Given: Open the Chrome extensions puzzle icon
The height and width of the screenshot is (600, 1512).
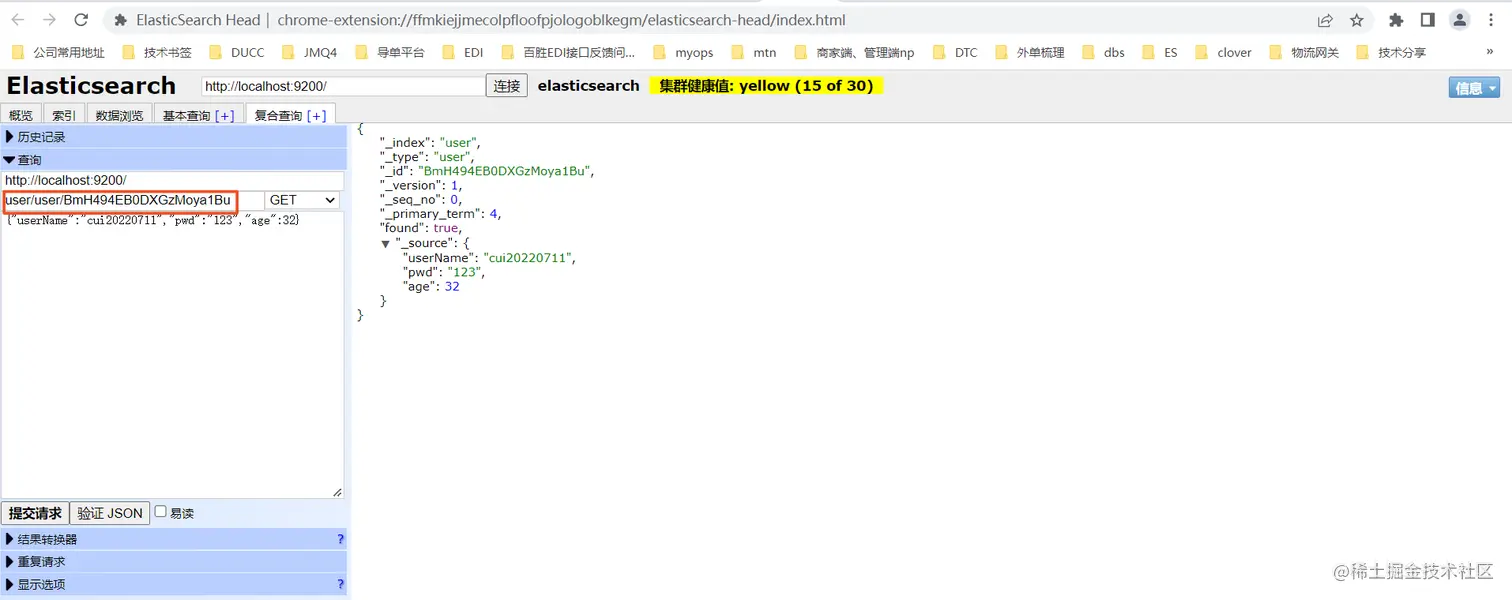Looking at the screenshot, I should (x=1397, y=20).
